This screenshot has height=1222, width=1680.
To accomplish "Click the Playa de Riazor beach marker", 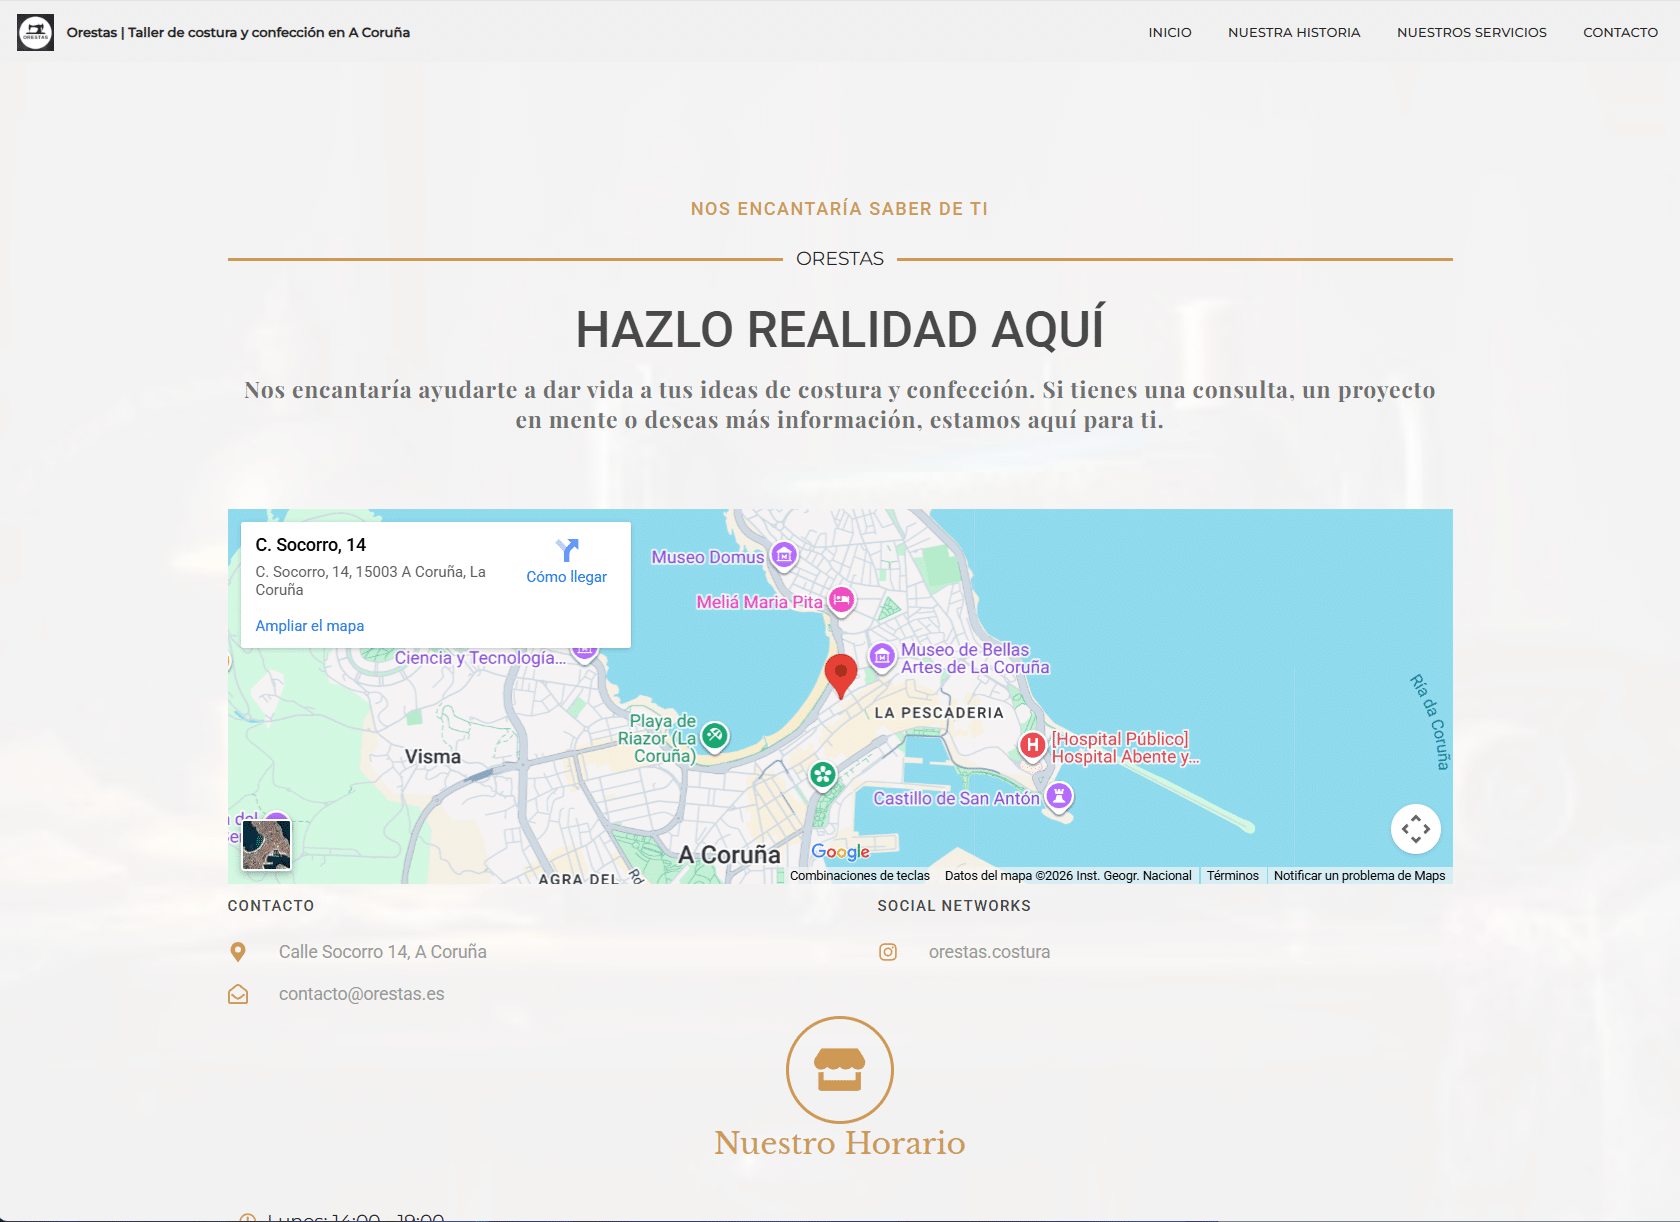I will point(714,736).
